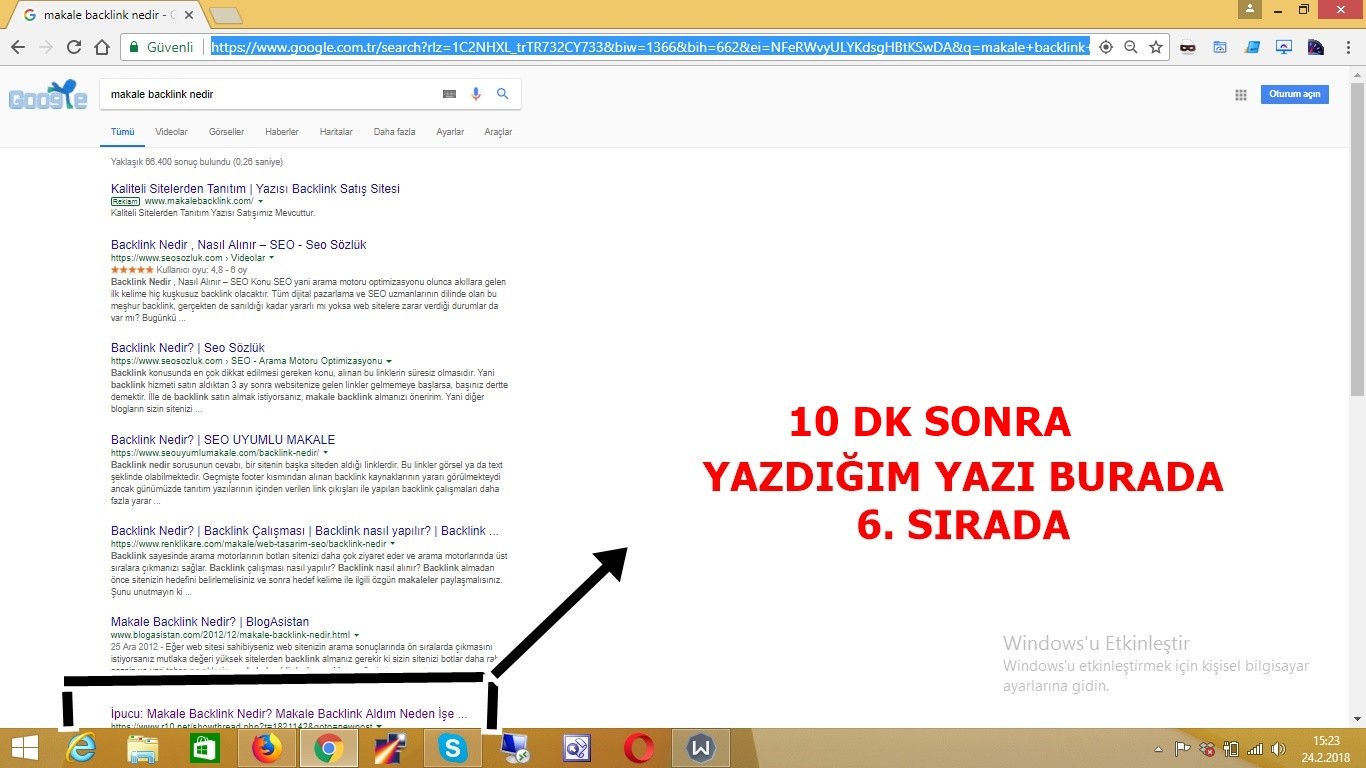Expand the Daha fazla menu
Image resolution: width=1366 pixels, height=768 pixels.
[x=394, y=132]
